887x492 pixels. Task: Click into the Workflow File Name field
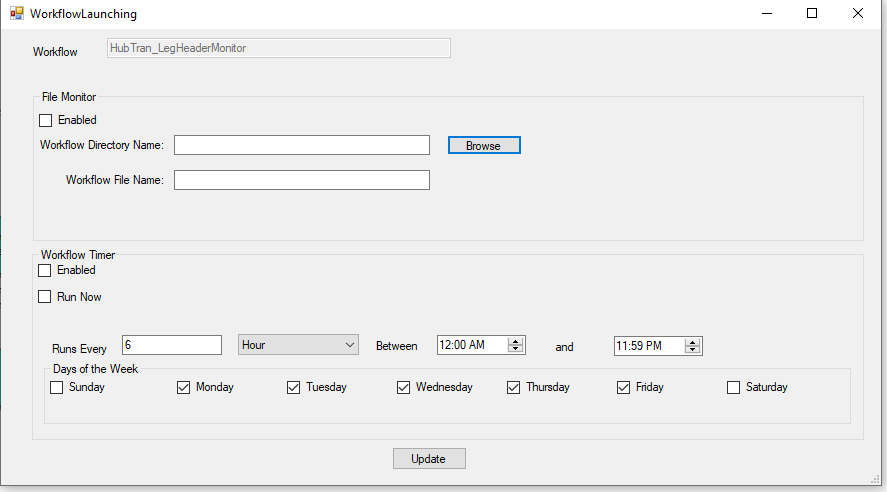[x=301, y=180]
